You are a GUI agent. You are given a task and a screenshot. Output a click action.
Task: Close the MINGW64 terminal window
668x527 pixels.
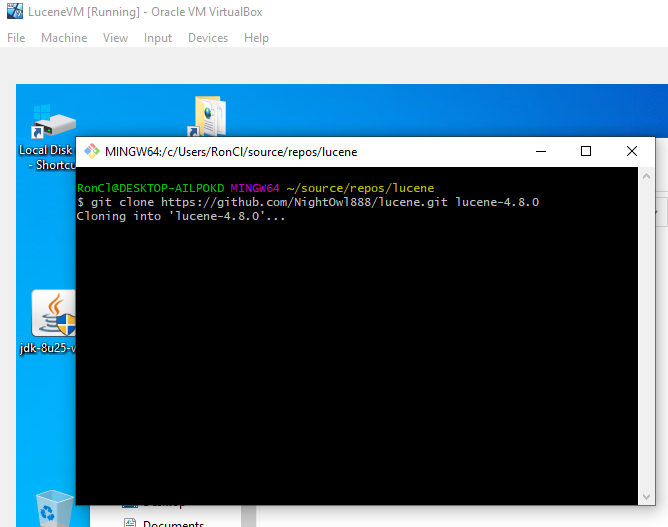click(x=632, y=152)
